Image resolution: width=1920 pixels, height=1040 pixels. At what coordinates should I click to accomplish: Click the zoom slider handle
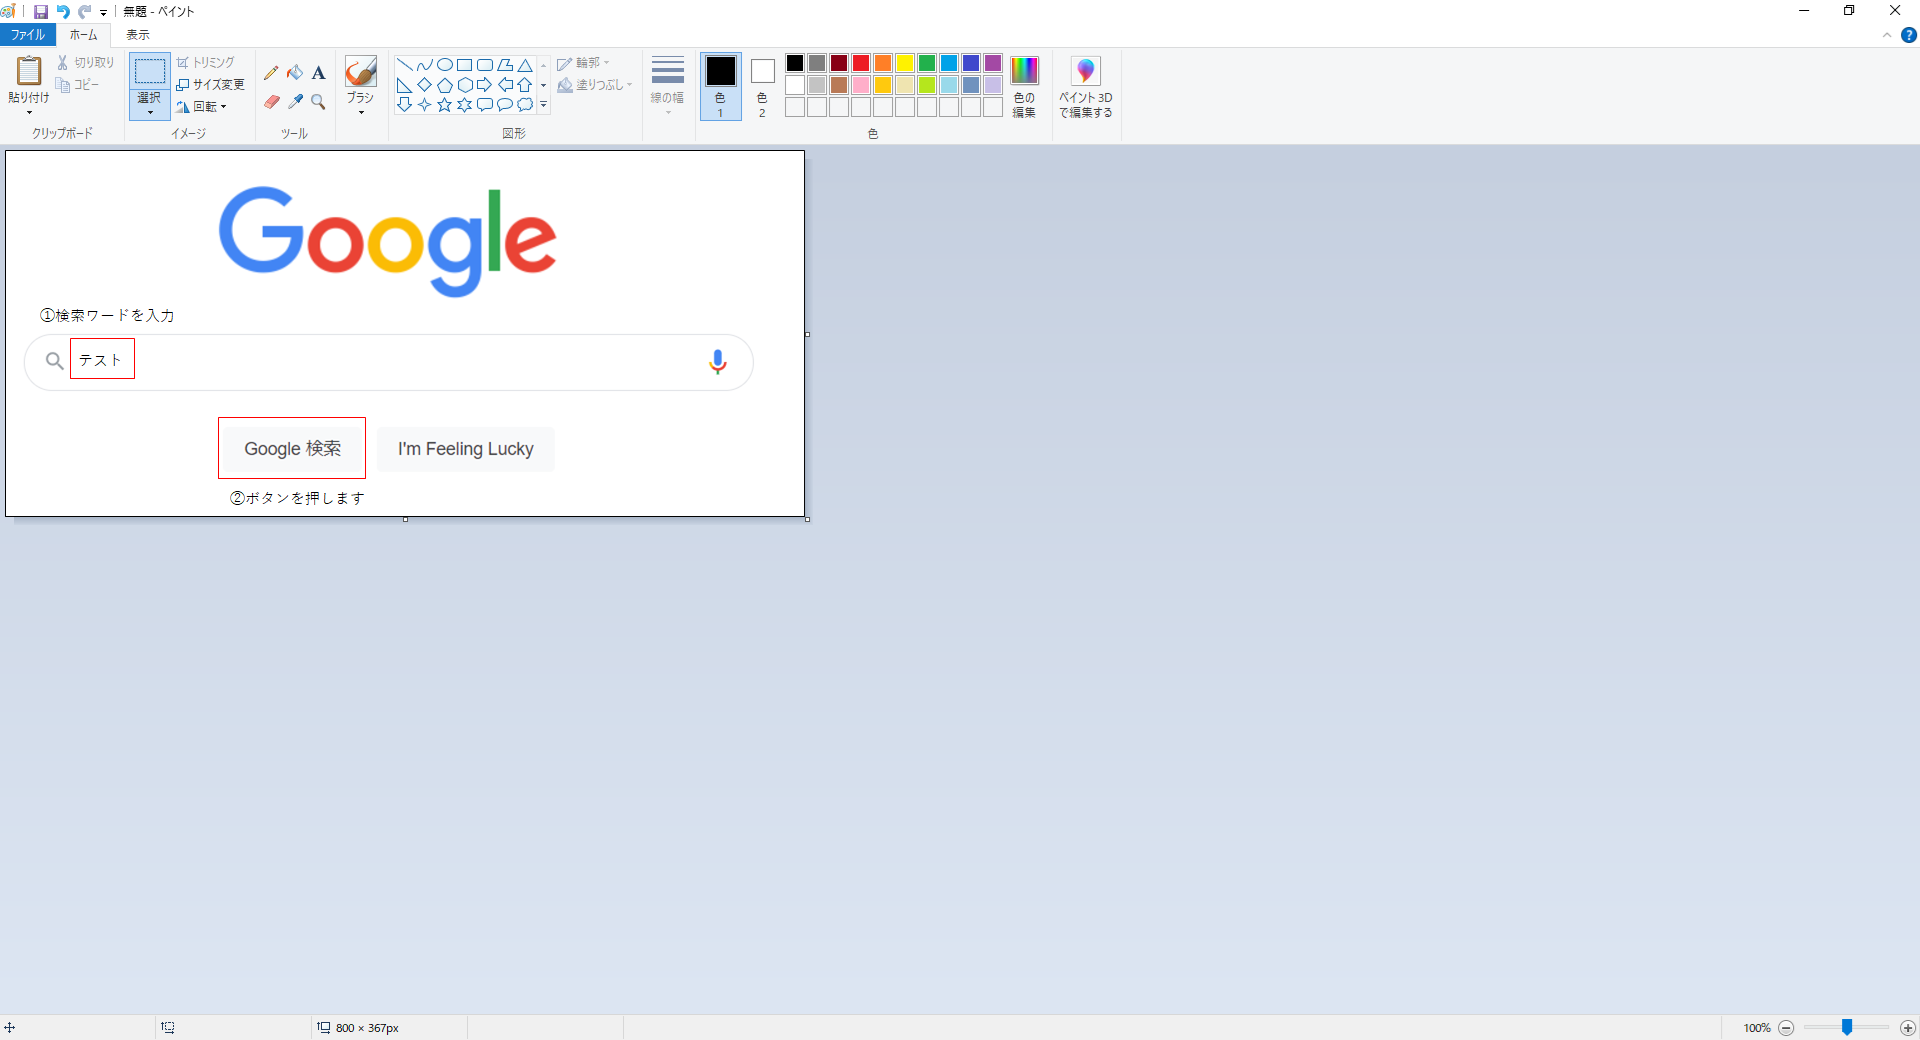click(x=1847, y=1028)
